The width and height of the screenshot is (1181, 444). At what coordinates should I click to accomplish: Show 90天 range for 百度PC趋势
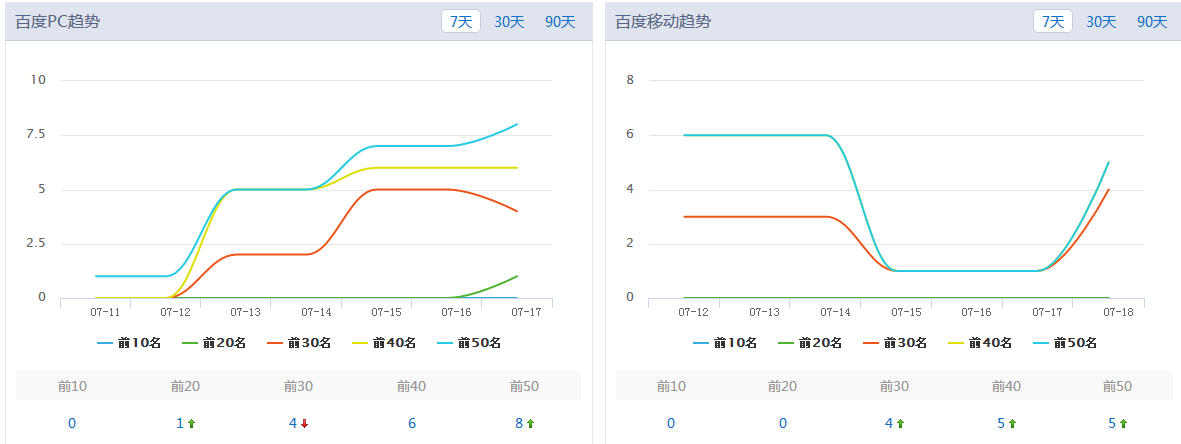[x=560, y=21]
